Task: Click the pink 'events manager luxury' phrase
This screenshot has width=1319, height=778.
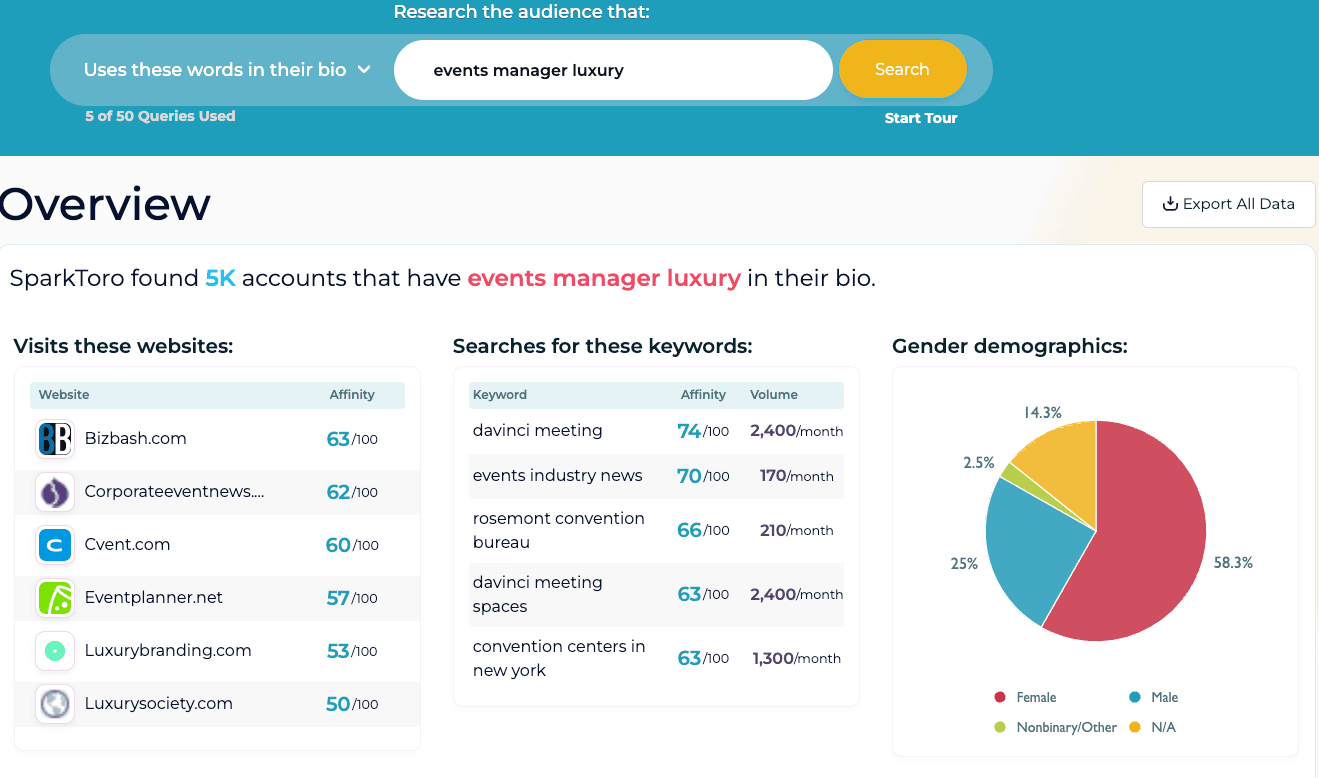Action: click(x=604, y=278)
